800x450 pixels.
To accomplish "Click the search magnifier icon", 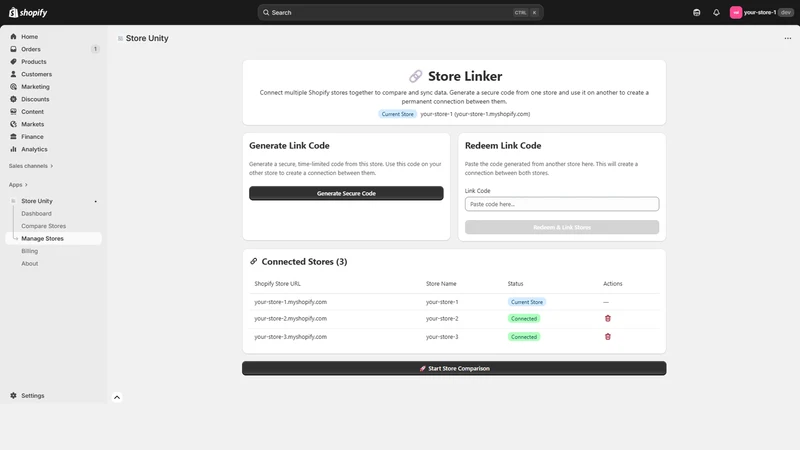I will (266, 12).
